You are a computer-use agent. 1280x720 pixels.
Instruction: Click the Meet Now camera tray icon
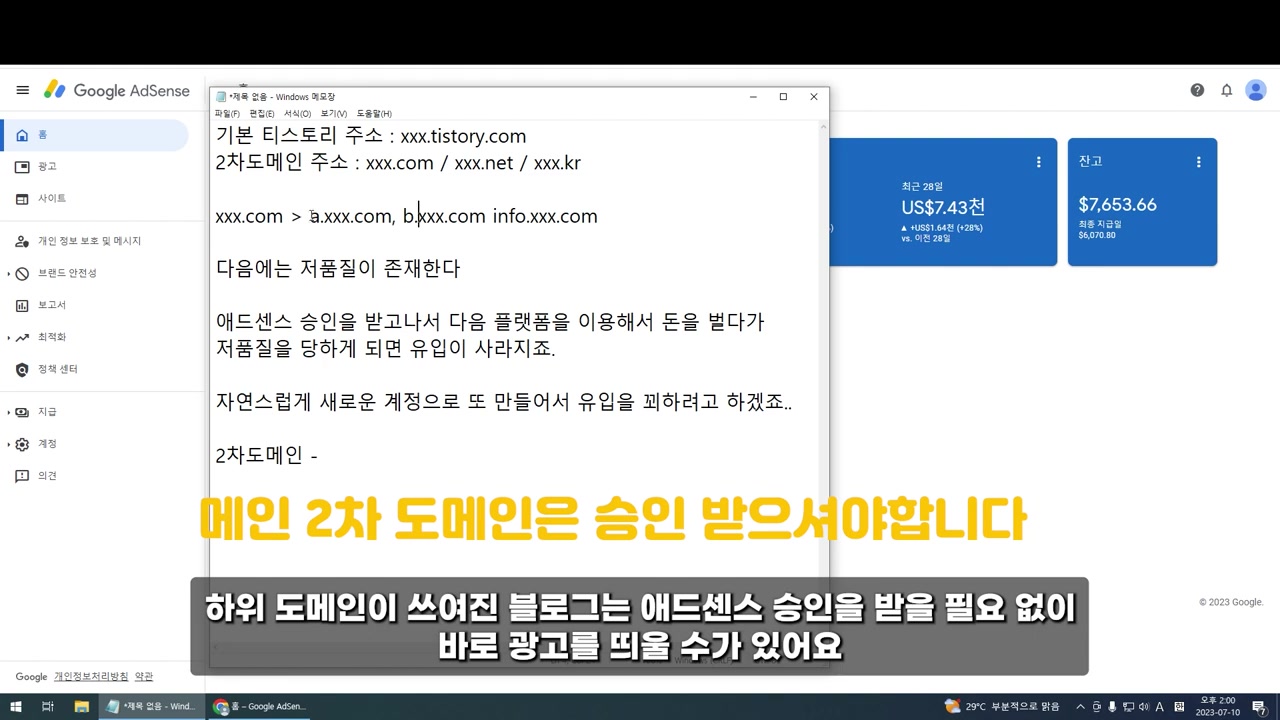pos(1096,707)
